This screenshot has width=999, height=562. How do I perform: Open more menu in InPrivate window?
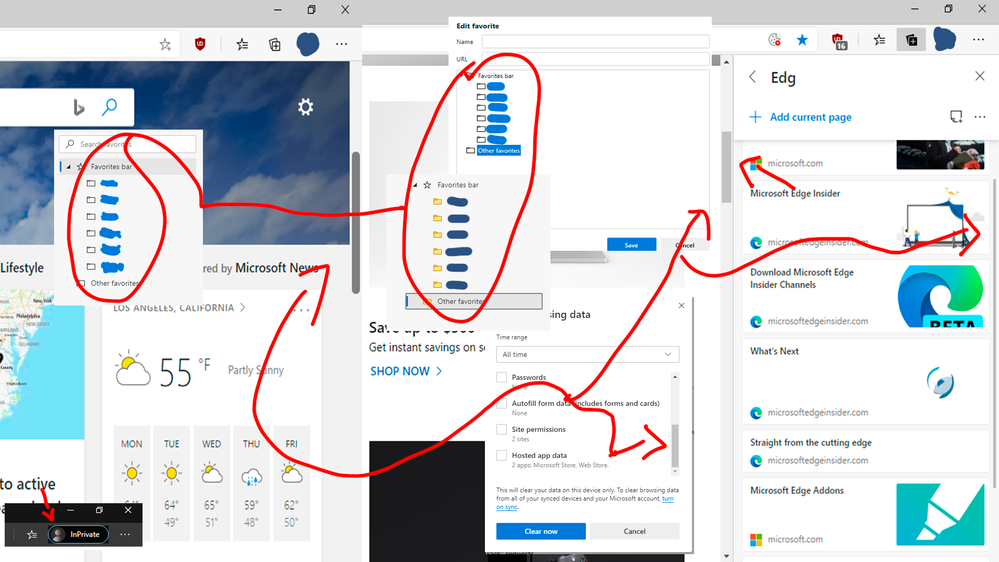[x=125, y=535]
